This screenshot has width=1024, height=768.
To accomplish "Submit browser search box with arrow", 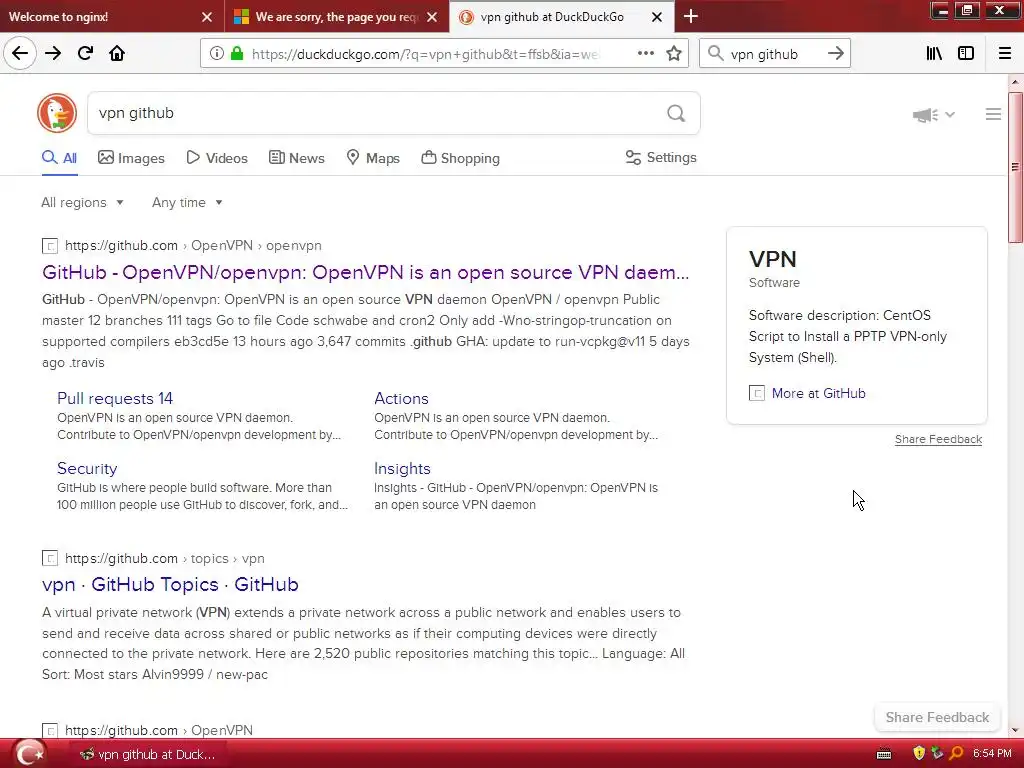I will (x=835, y=54).
